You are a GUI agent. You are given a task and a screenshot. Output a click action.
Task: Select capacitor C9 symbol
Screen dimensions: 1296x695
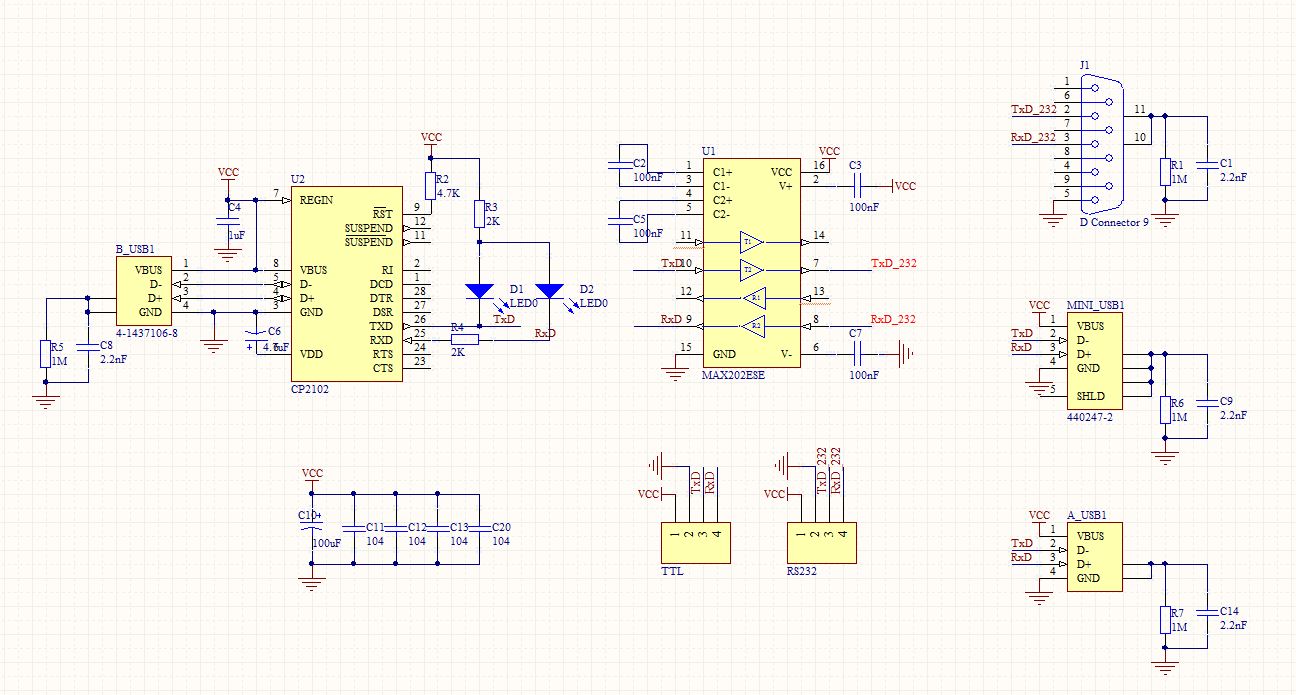tap(1207, 403)
